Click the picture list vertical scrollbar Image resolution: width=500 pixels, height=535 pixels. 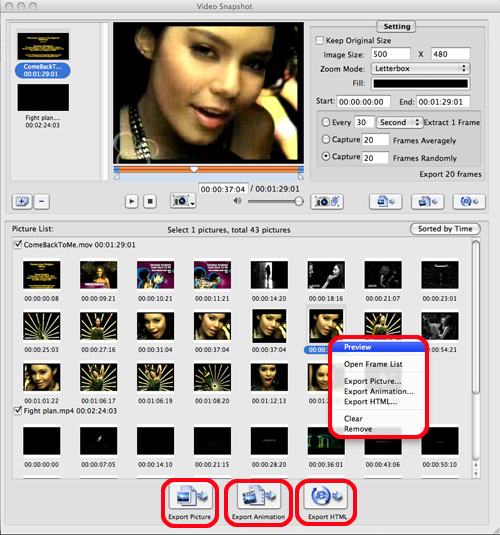(476, 317)
